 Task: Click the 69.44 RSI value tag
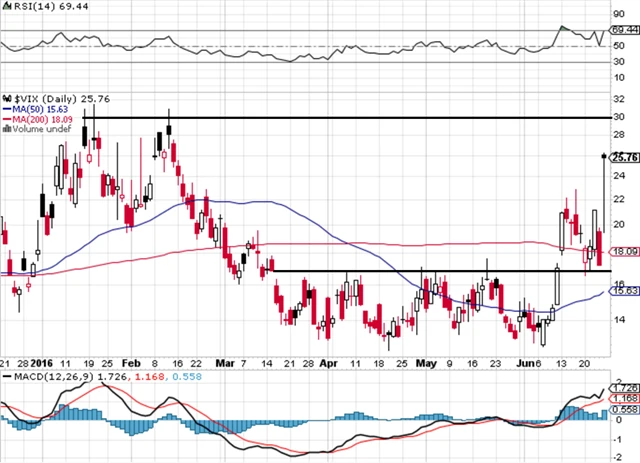click(x=624, y=32)
